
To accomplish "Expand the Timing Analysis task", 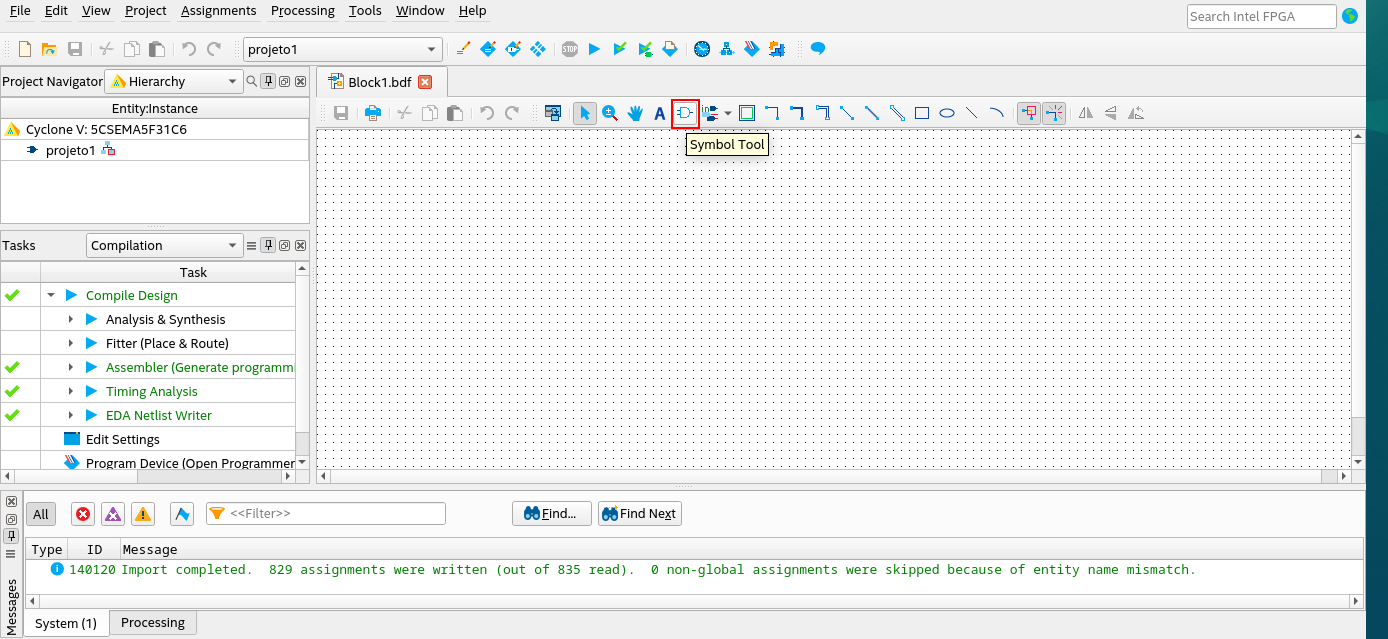I will (x=70, y=391).
